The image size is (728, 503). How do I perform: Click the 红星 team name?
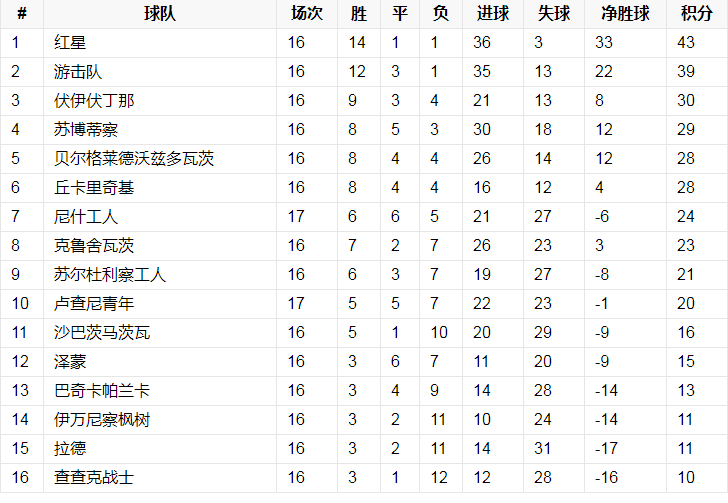click(70, 42)
